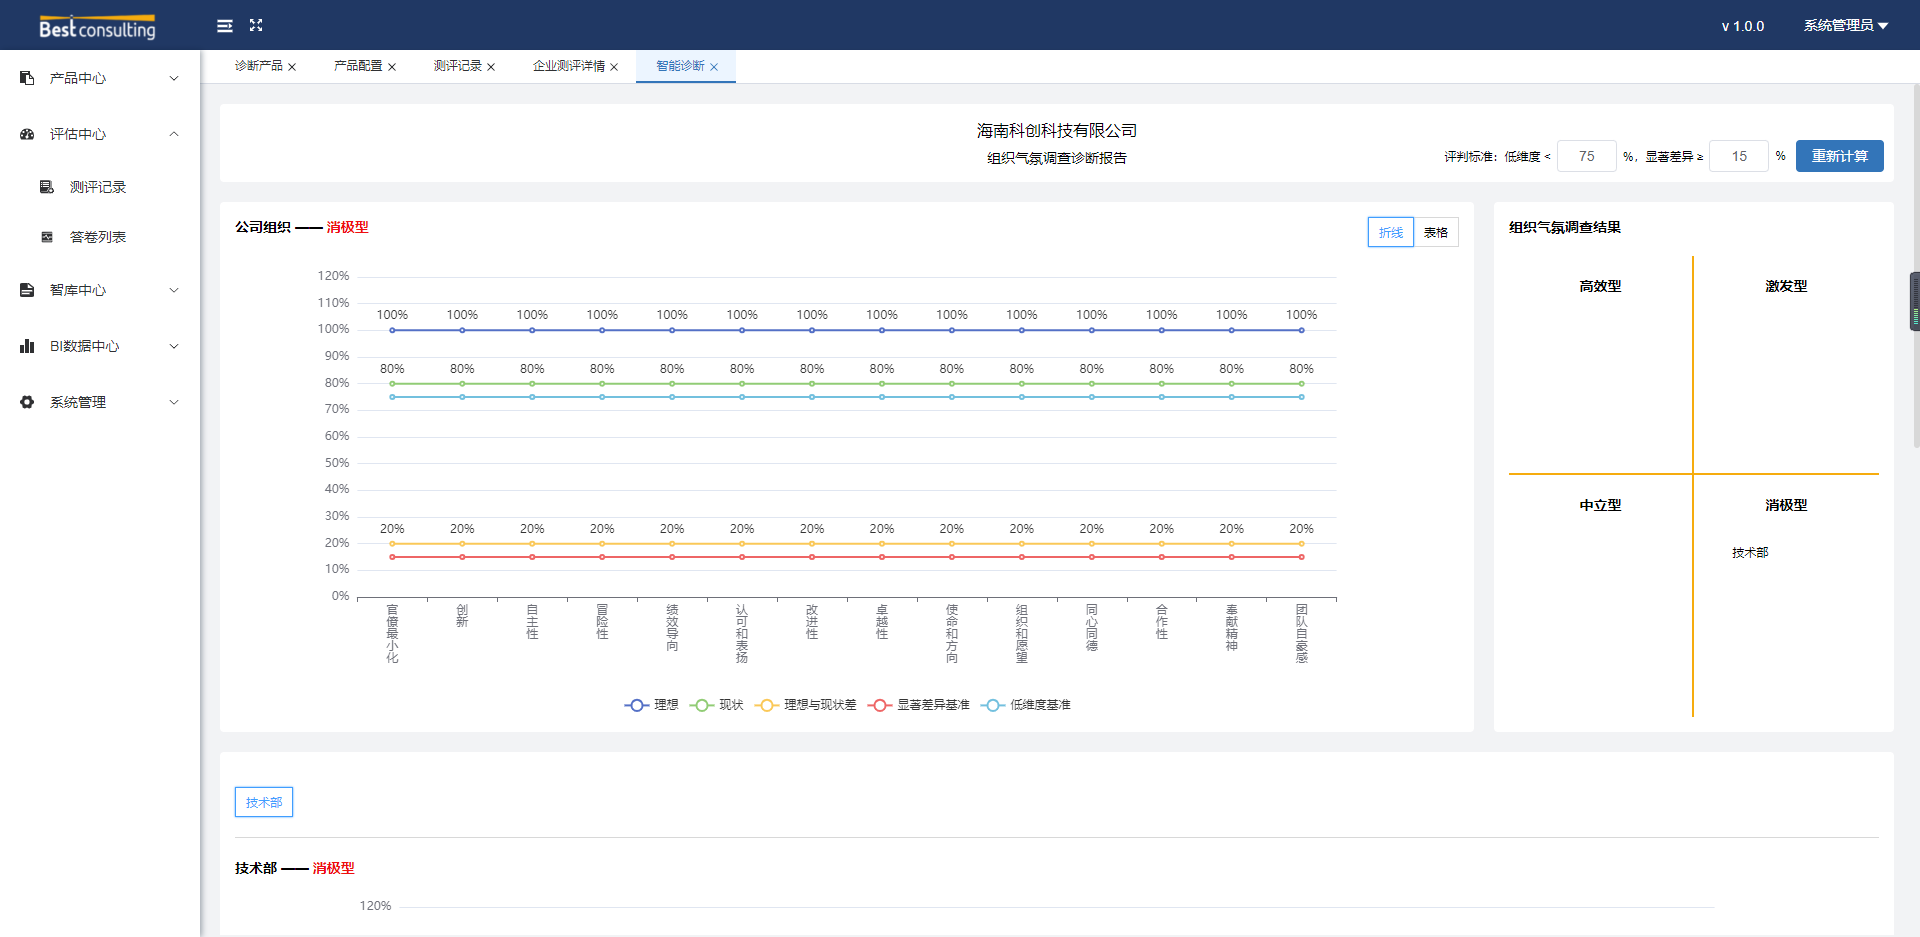
Task: Open 测评记录 in the sidebar
Action: coord(100,187)
